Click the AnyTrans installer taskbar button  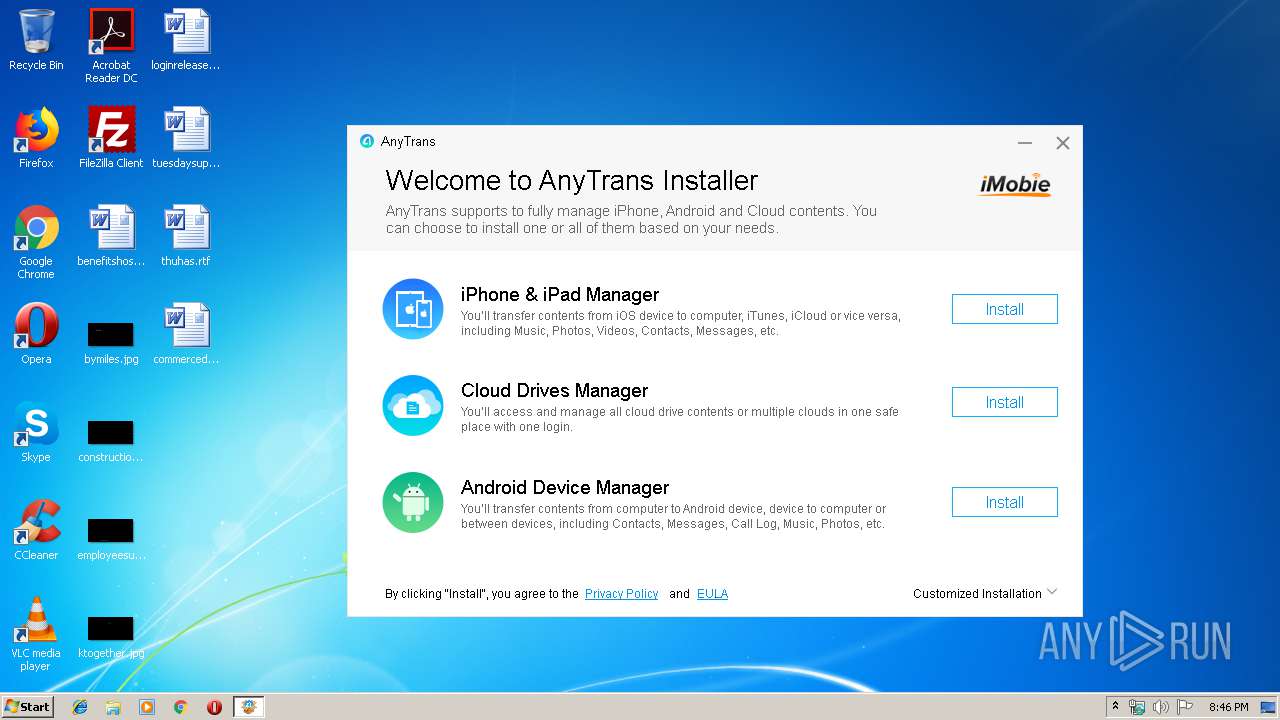(x=249, y=707)
